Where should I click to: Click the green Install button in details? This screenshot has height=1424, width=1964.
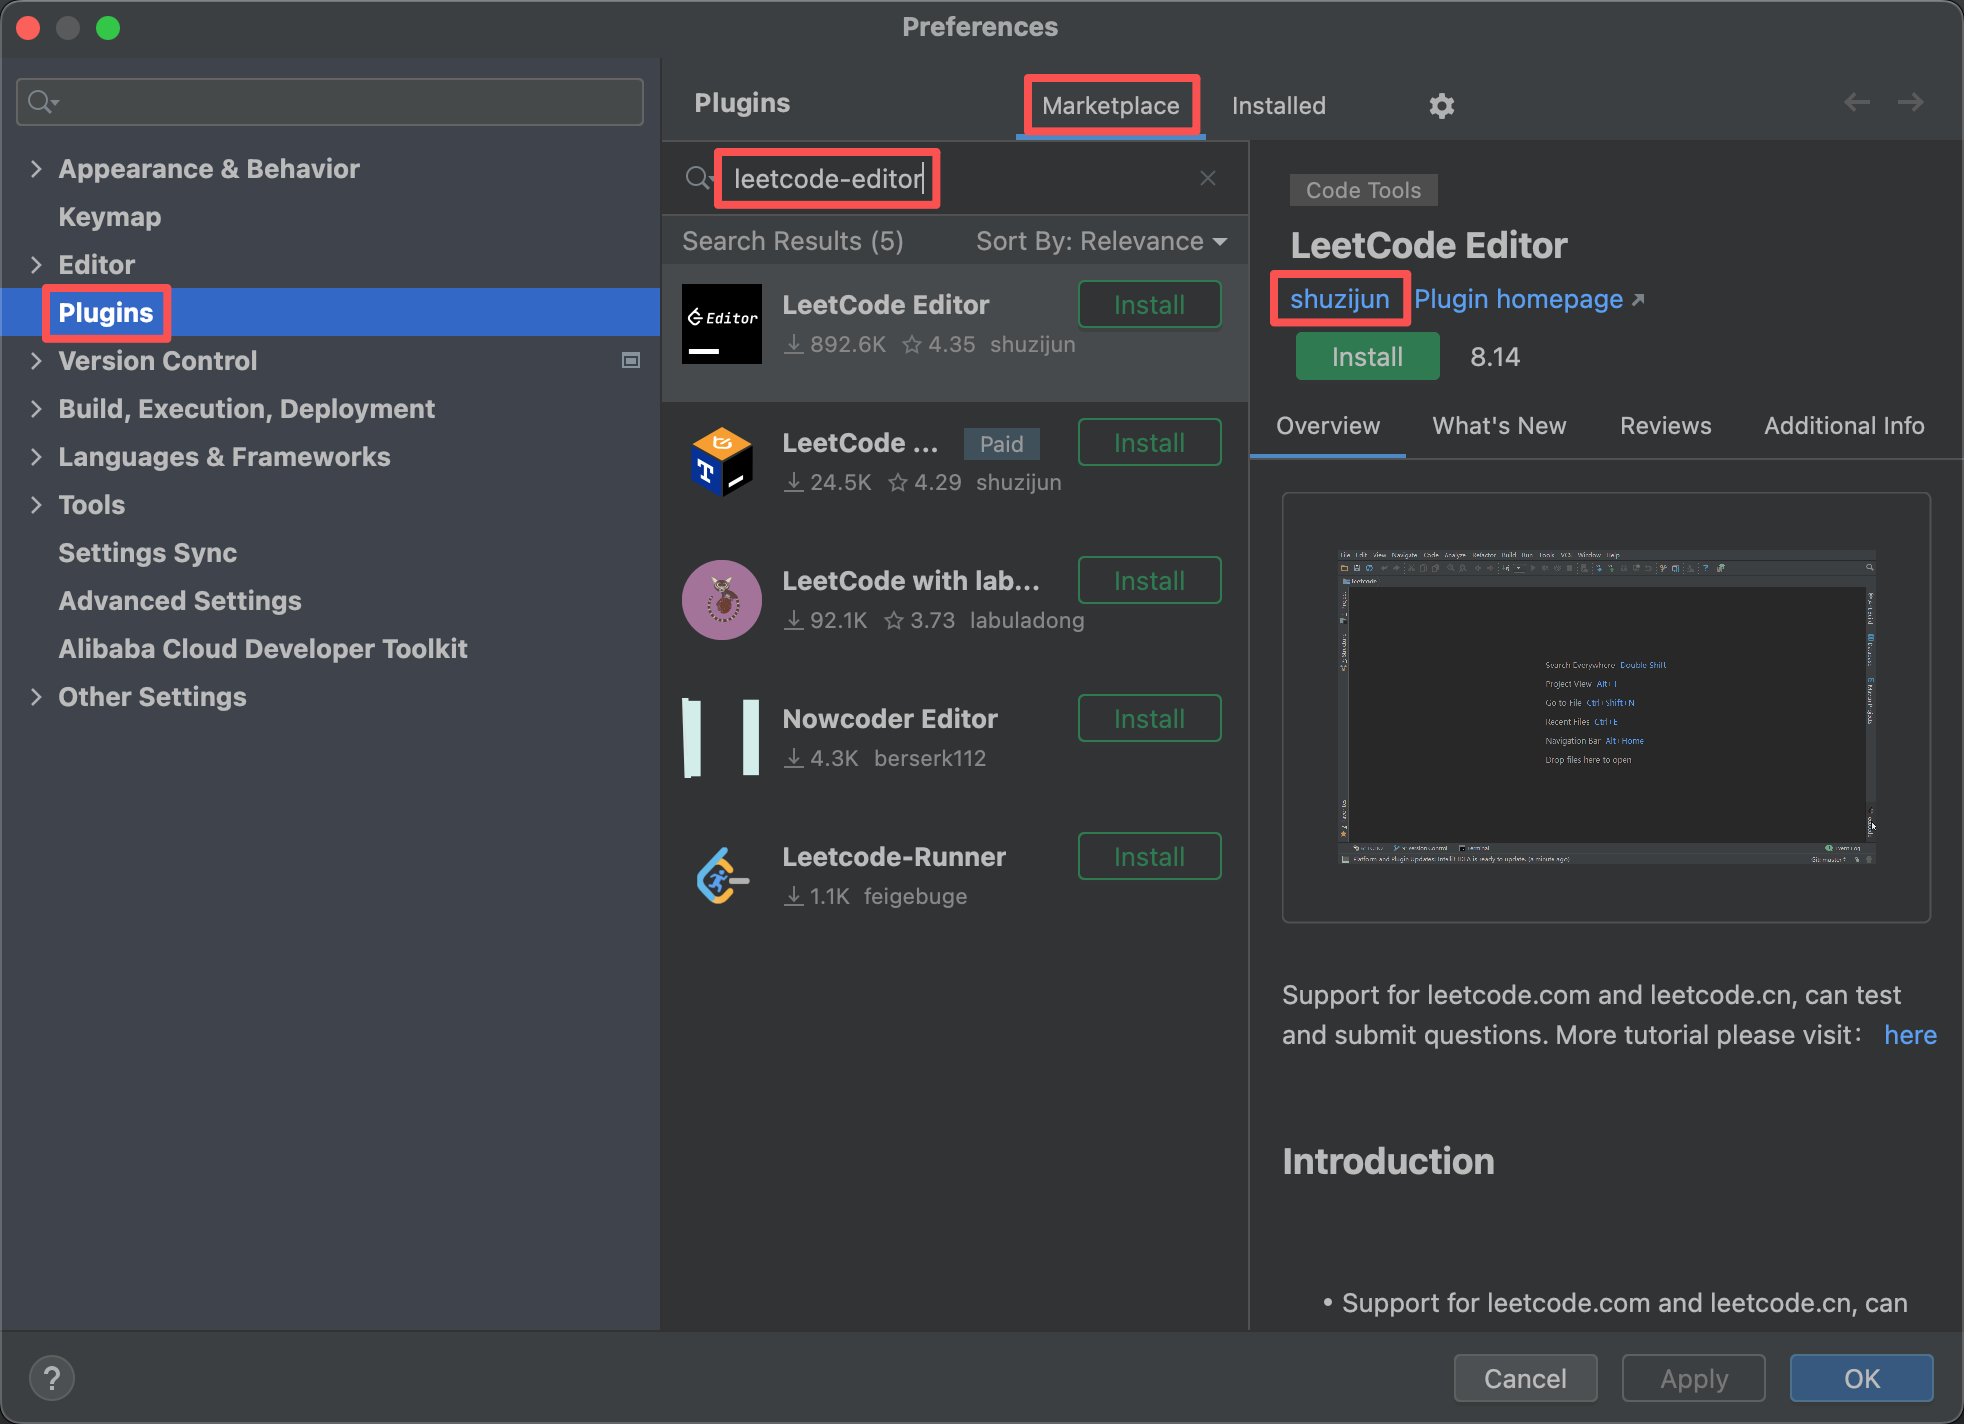click(1367, 356)
